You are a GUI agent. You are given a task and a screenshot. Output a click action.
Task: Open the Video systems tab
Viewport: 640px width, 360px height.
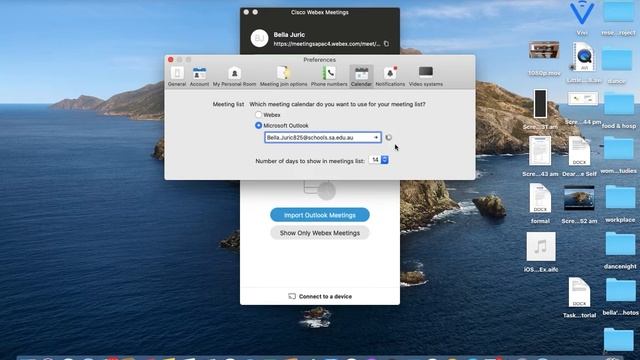[426, 77]
